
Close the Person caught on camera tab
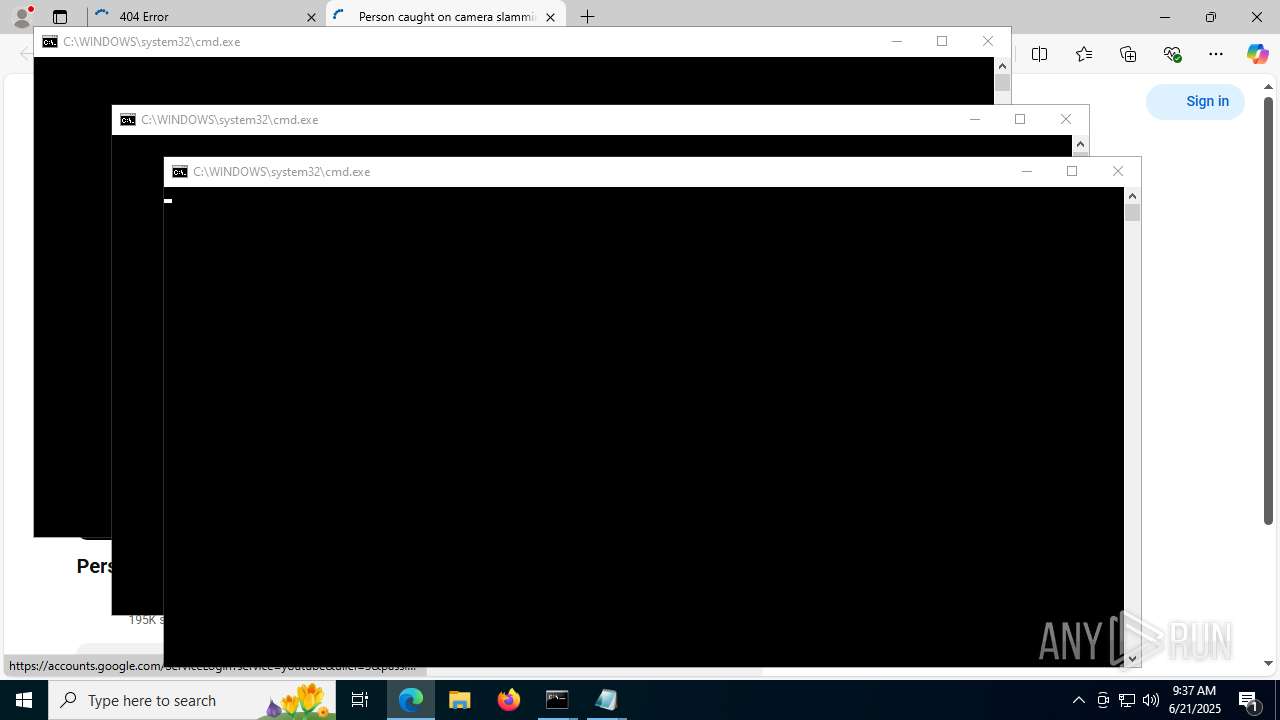click(550, 17)
